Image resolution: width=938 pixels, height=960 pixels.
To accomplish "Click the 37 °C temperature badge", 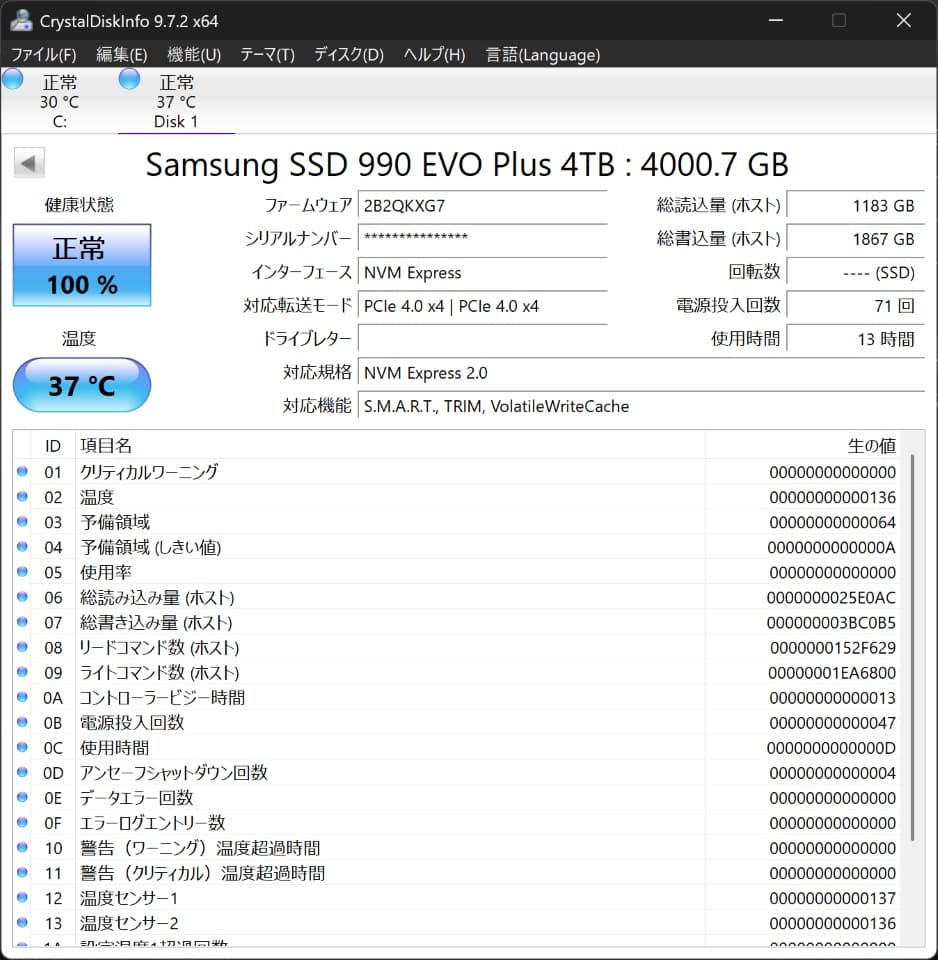I will pos(81,385).
